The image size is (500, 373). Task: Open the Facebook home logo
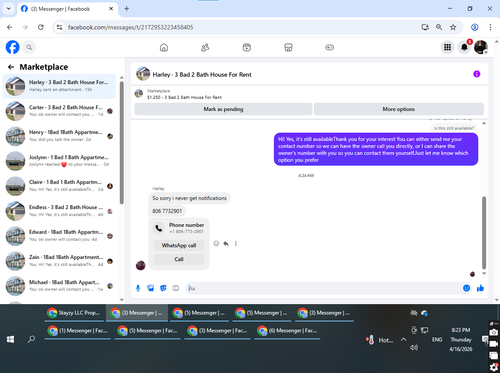pyautogui.click(x=13, y=47)
